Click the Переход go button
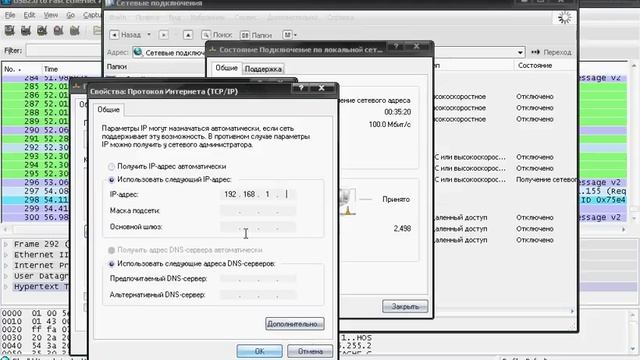 point(552,52)
